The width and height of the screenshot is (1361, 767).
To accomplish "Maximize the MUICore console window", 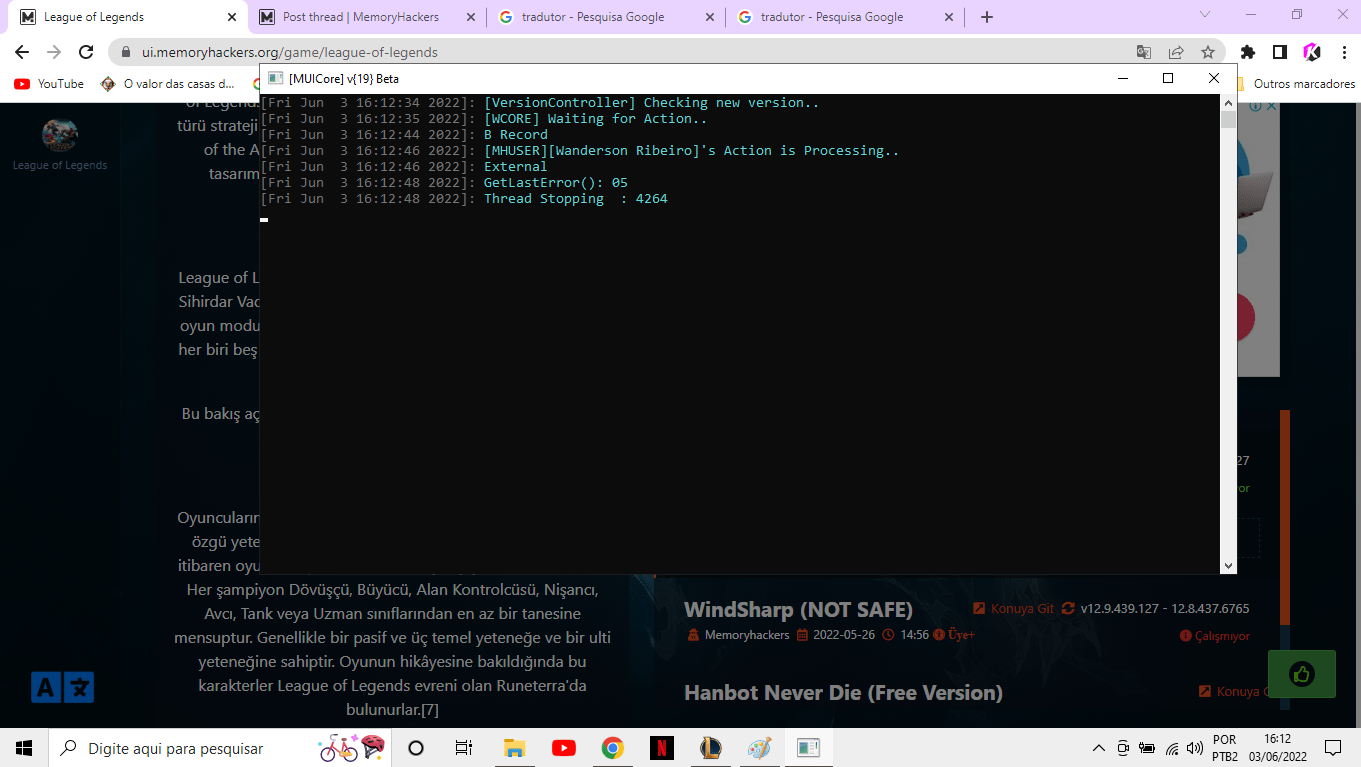I will click(x=1168, y=78).
